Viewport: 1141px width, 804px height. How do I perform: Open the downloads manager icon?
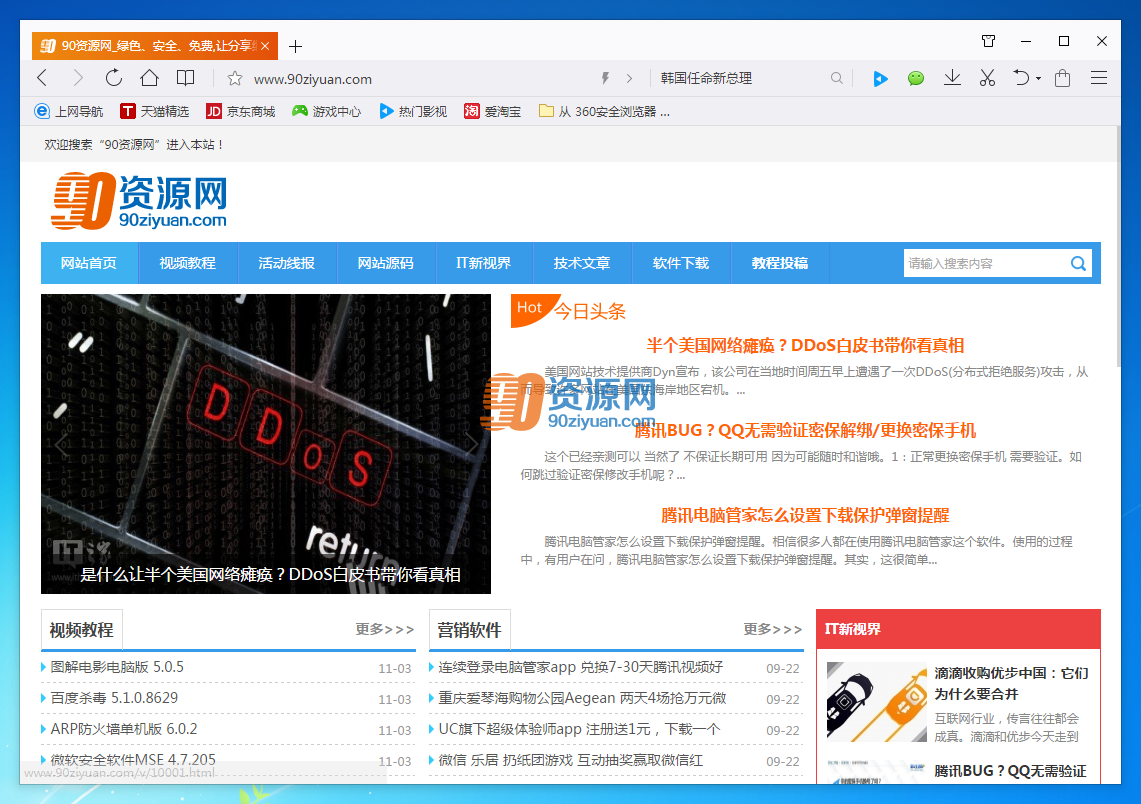[952, 78]
